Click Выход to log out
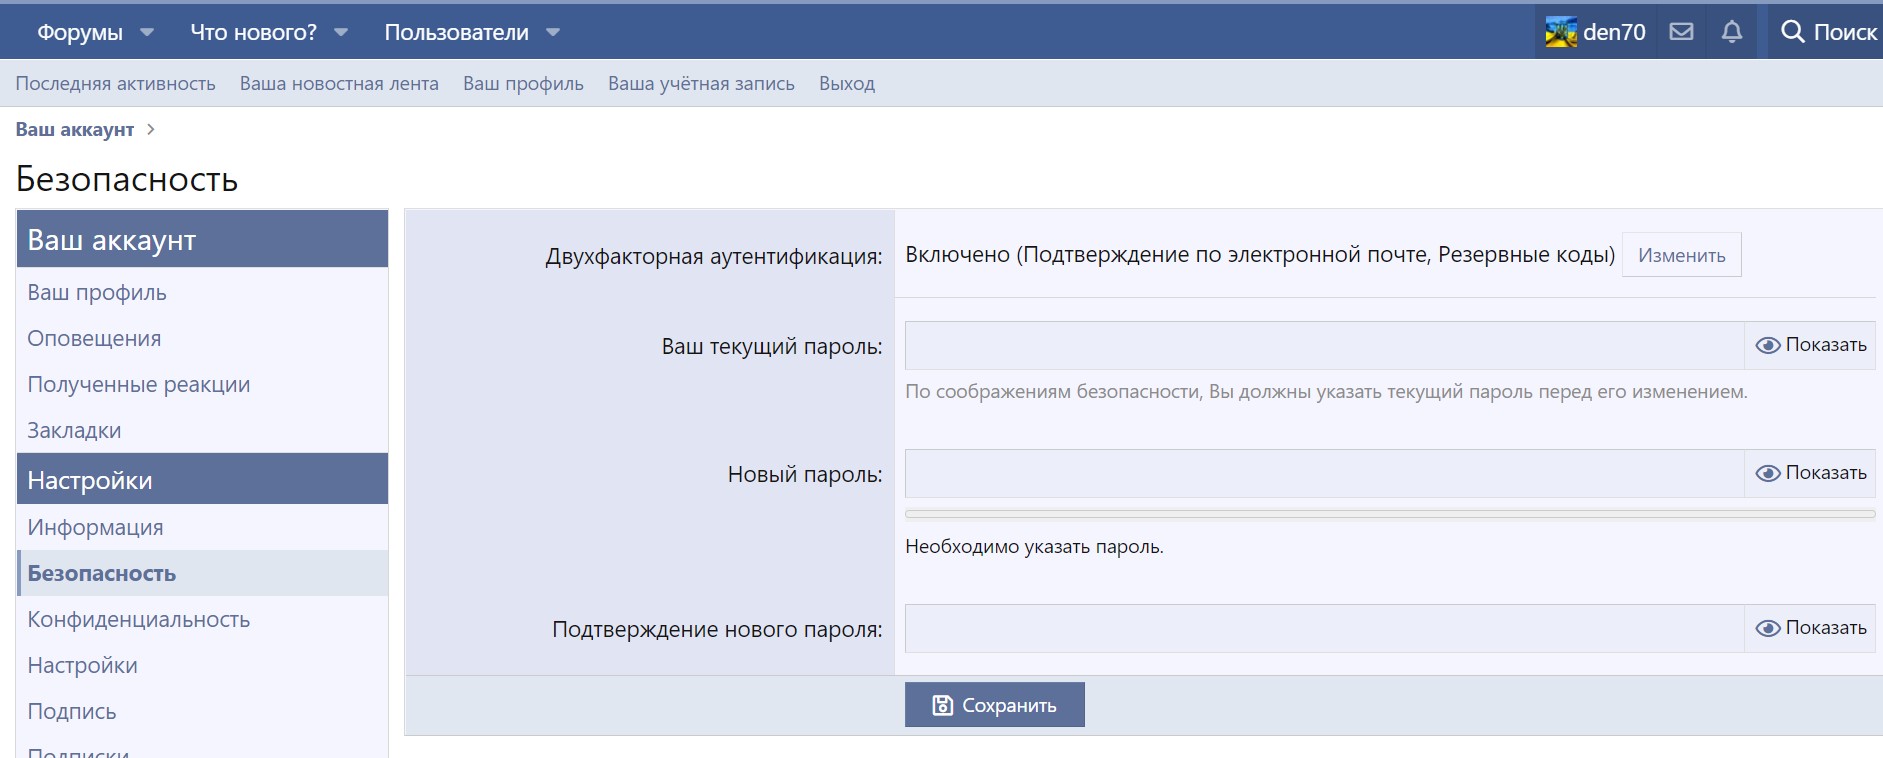1883x758 pixels. tap(846, 84)
